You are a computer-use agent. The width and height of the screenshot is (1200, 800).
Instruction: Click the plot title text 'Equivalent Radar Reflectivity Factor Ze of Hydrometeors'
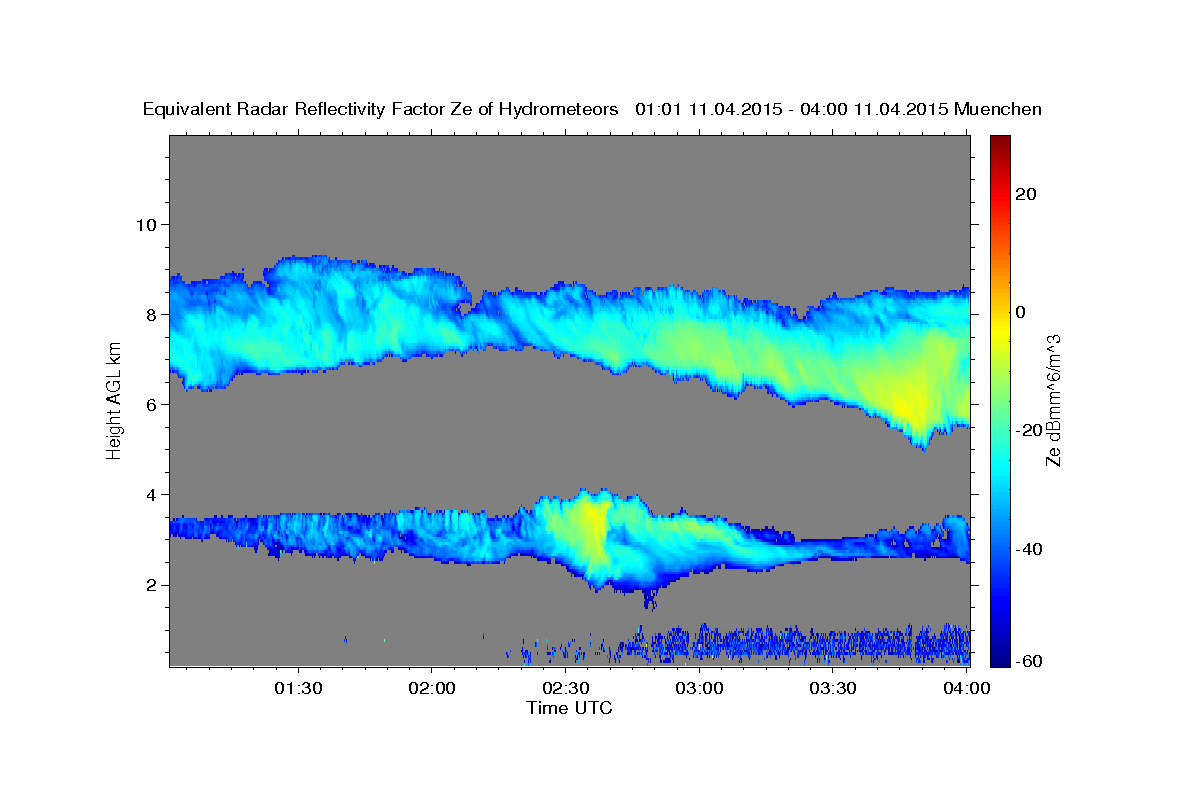point(381,110)
